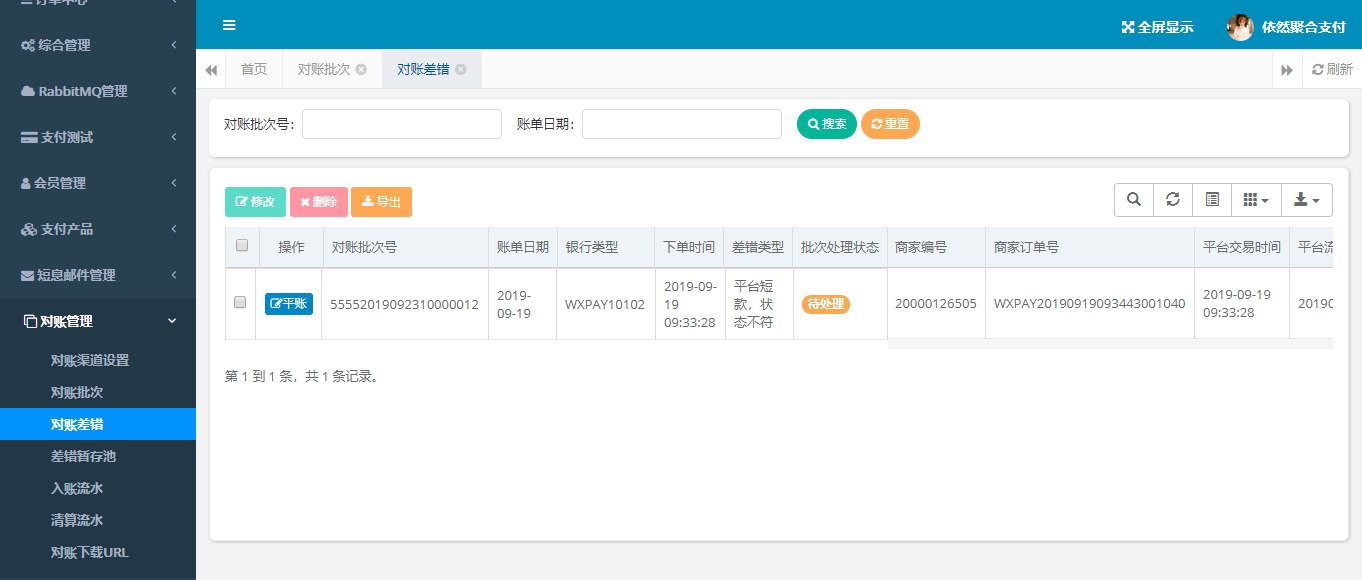Focus the 账单日期 input field

pos(682,124)
